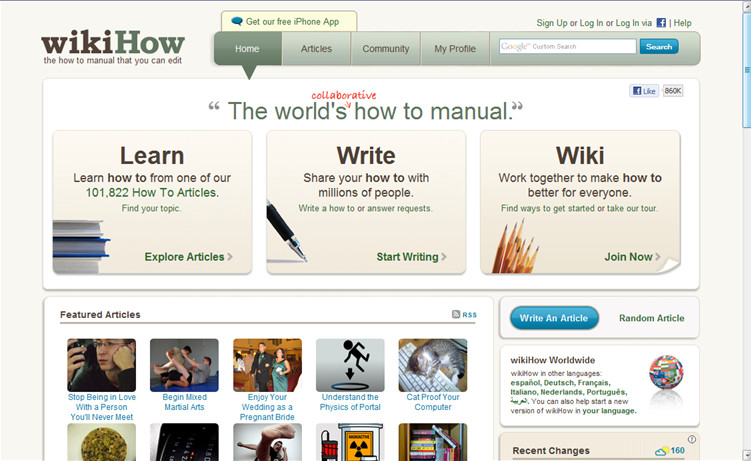Click the globe flags Worldwide icon
Viewport: 751px width, 461px height.
666,374
